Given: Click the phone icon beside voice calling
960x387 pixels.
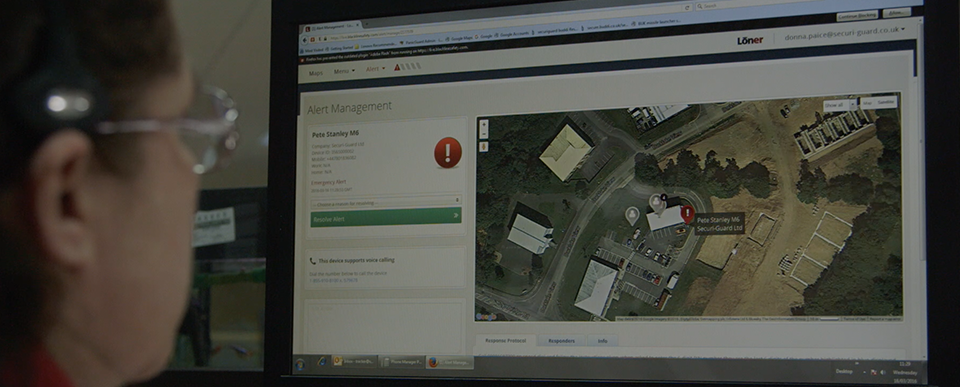Looking at the screenshot, I should point(313,261).
